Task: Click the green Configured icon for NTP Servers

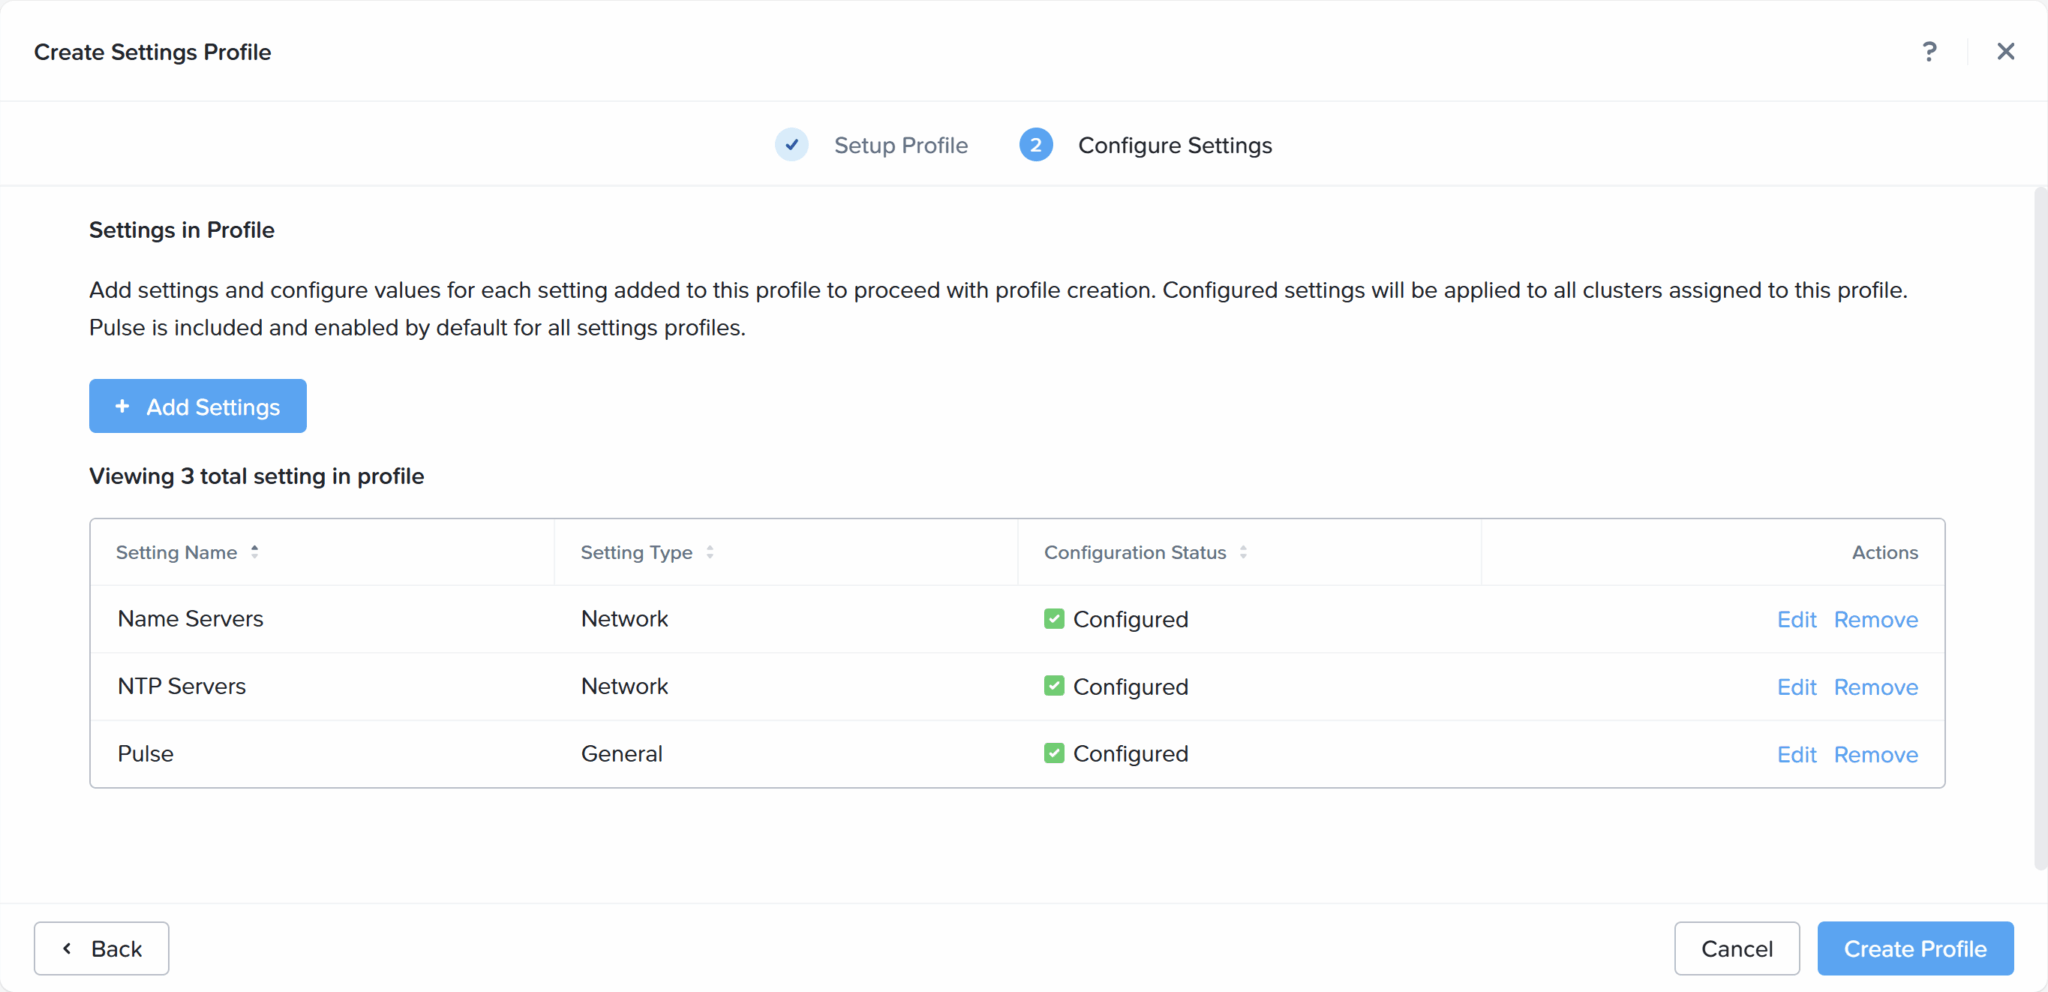Action: (x=1054, y=685)
